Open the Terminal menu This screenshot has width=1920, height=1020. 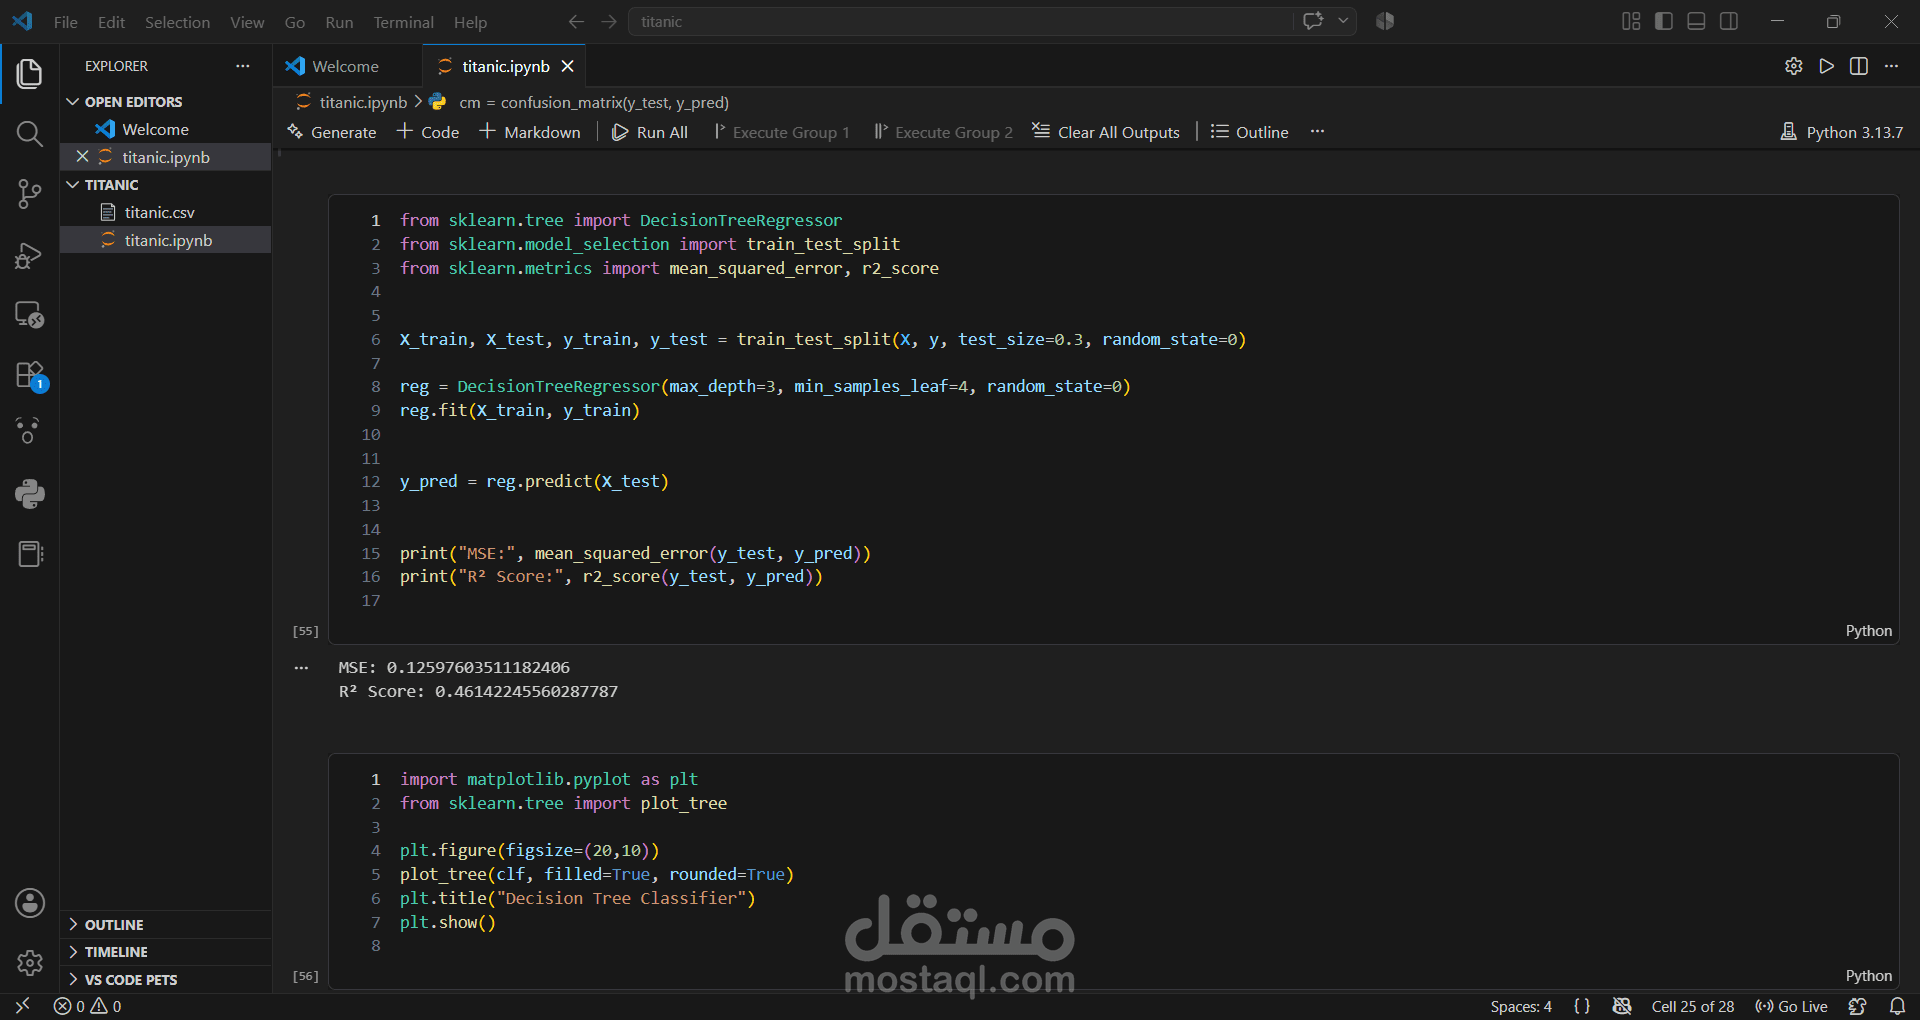pyautogui.click(x=403, y=22)
